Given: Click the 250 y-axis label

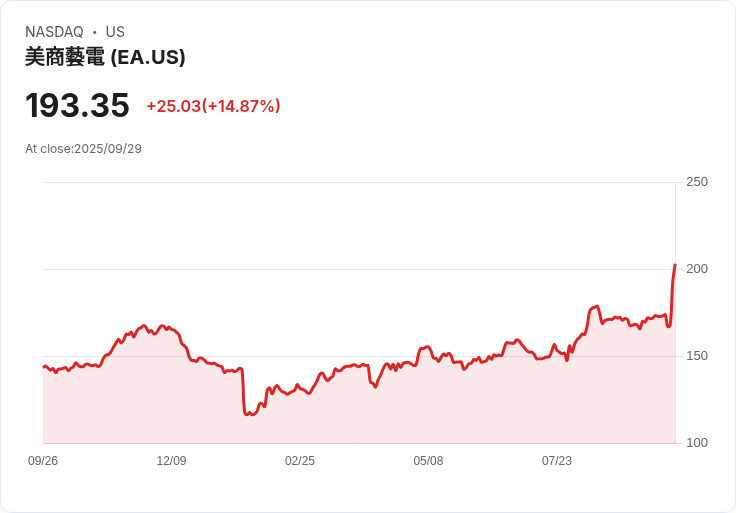Looking at the screenshot, I should (697, 182).
